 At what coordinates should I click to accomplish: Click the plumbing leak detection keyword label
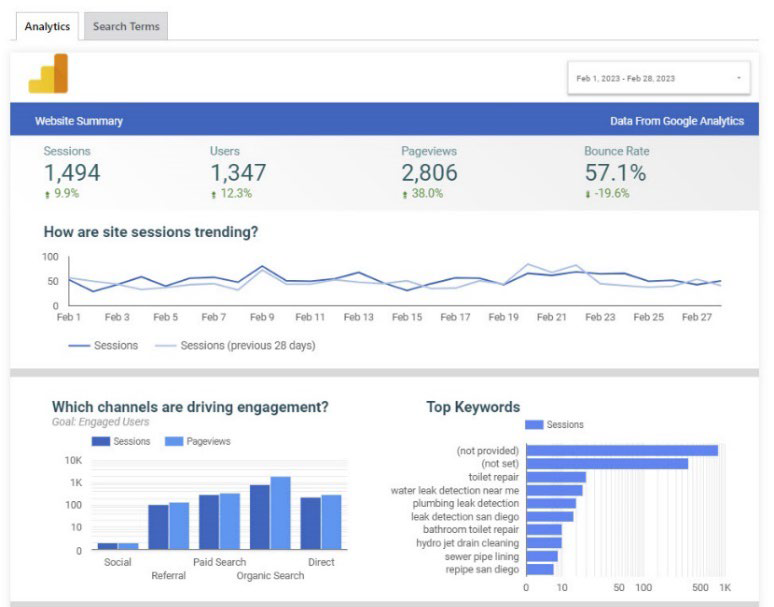coord(465,503)
